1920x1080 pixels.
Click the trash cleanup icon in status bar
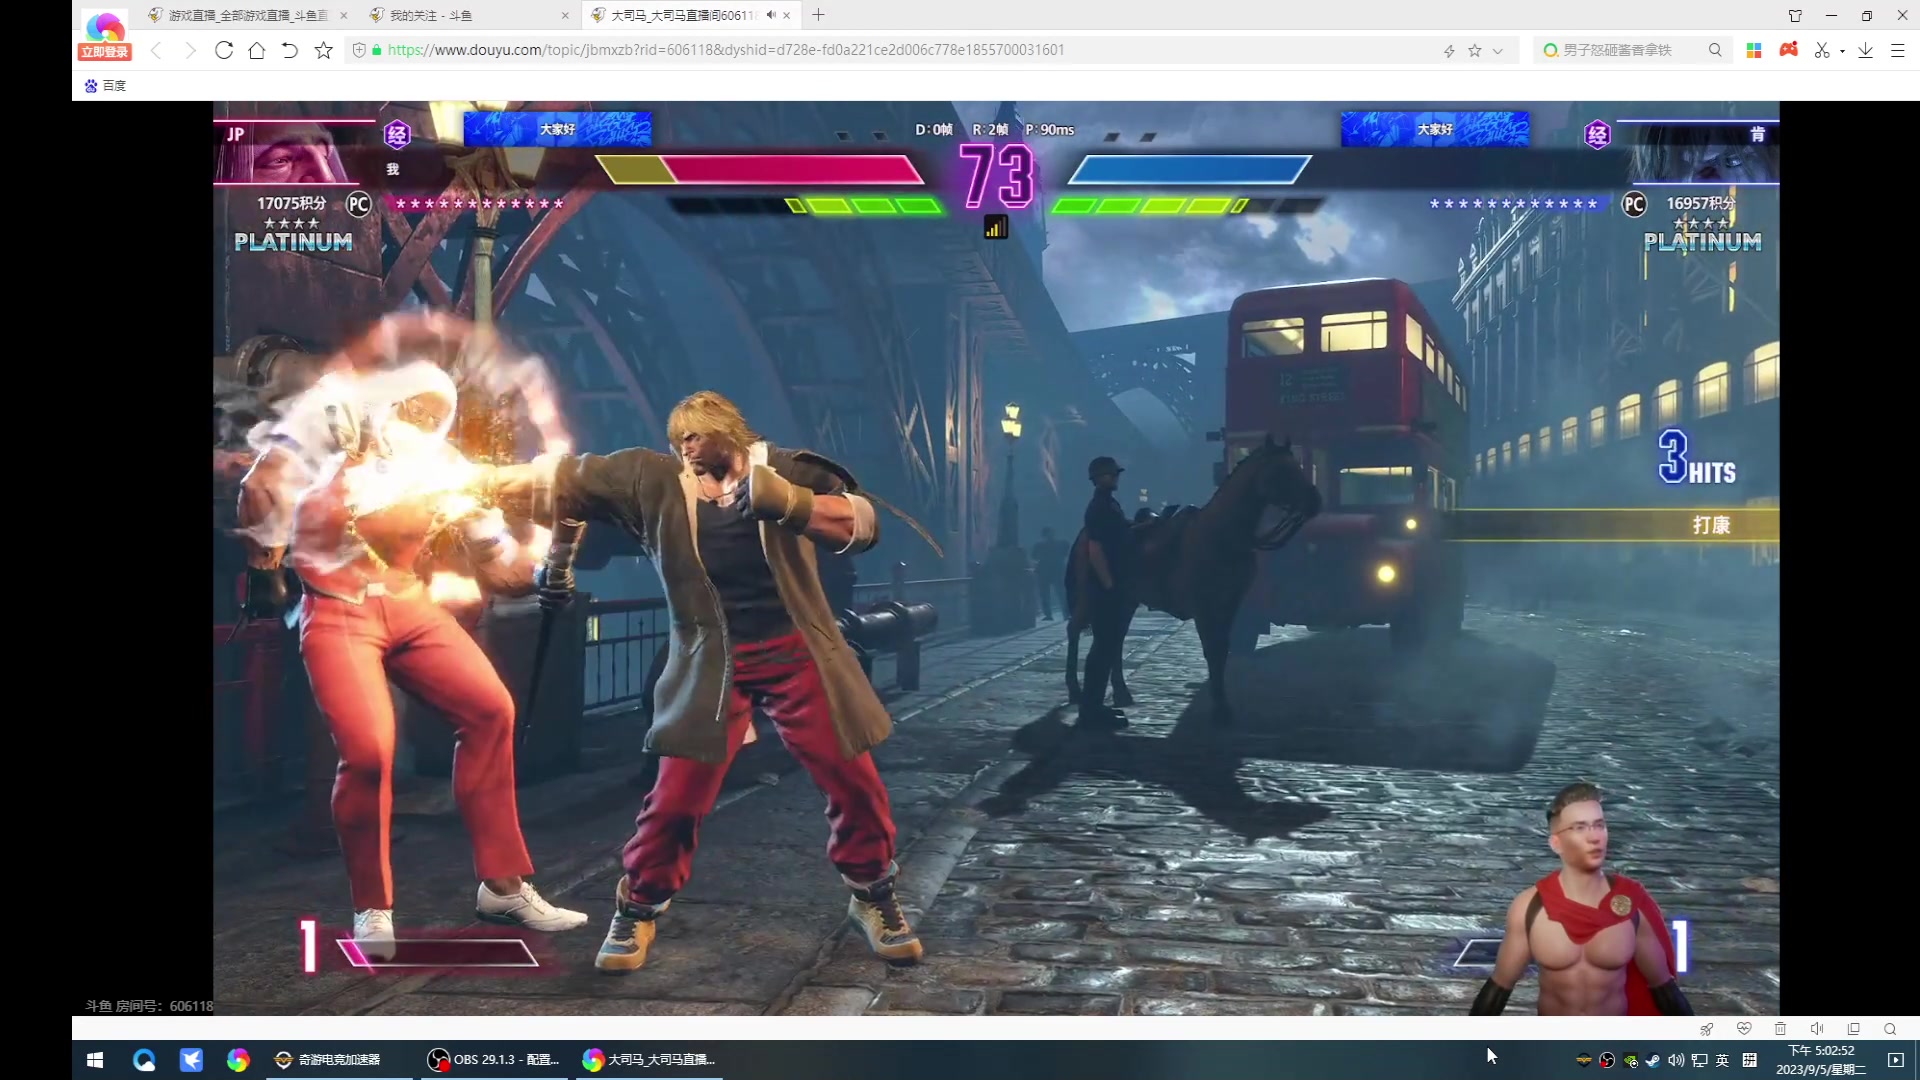(x=1780, y=1029)
